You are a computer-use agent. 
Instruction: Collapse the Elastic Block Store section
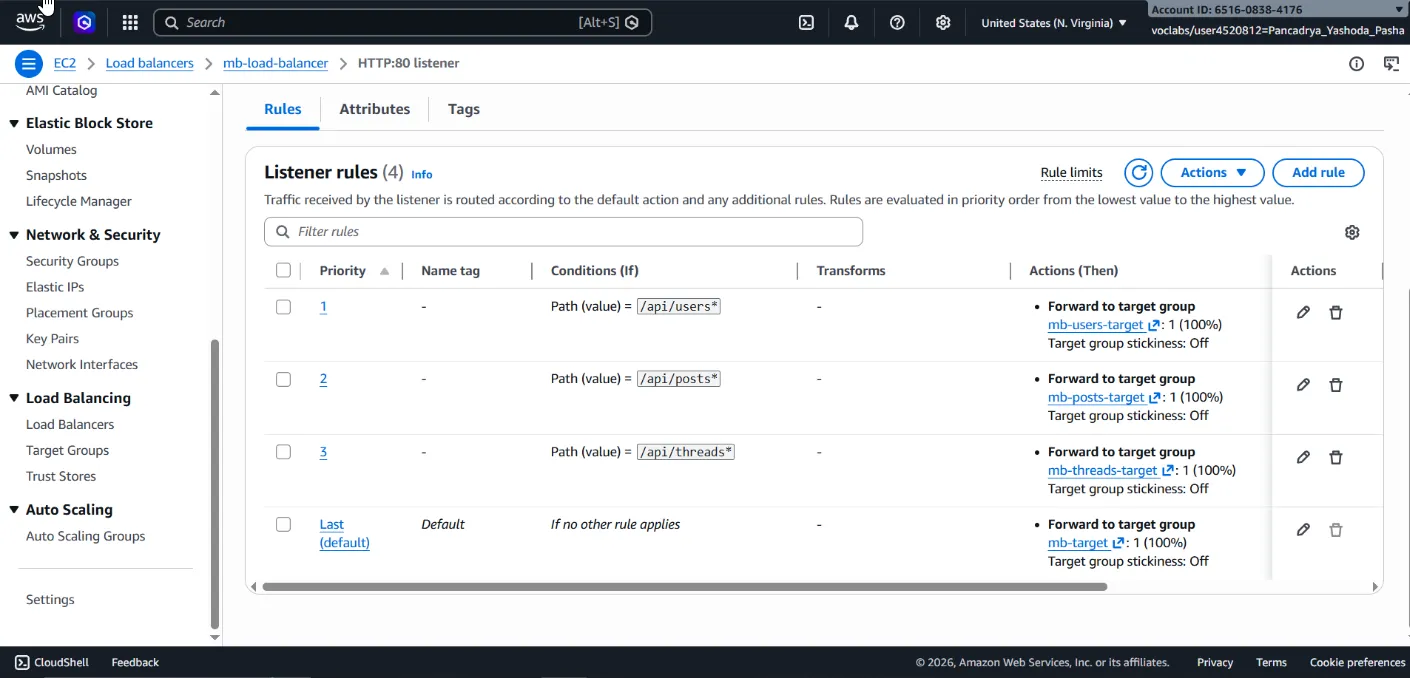click(x=14, y=123)
